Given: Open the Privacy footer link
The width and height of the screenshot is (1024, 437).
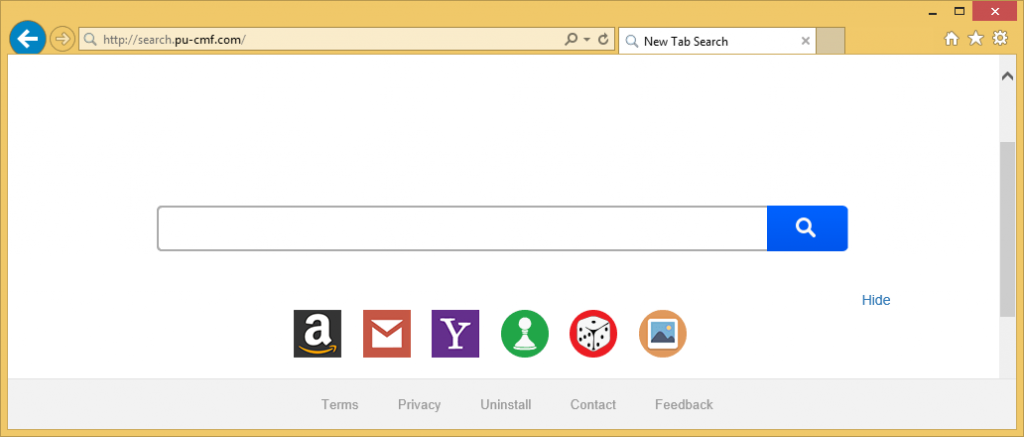Looking at the screenshot, I should 419,405.
